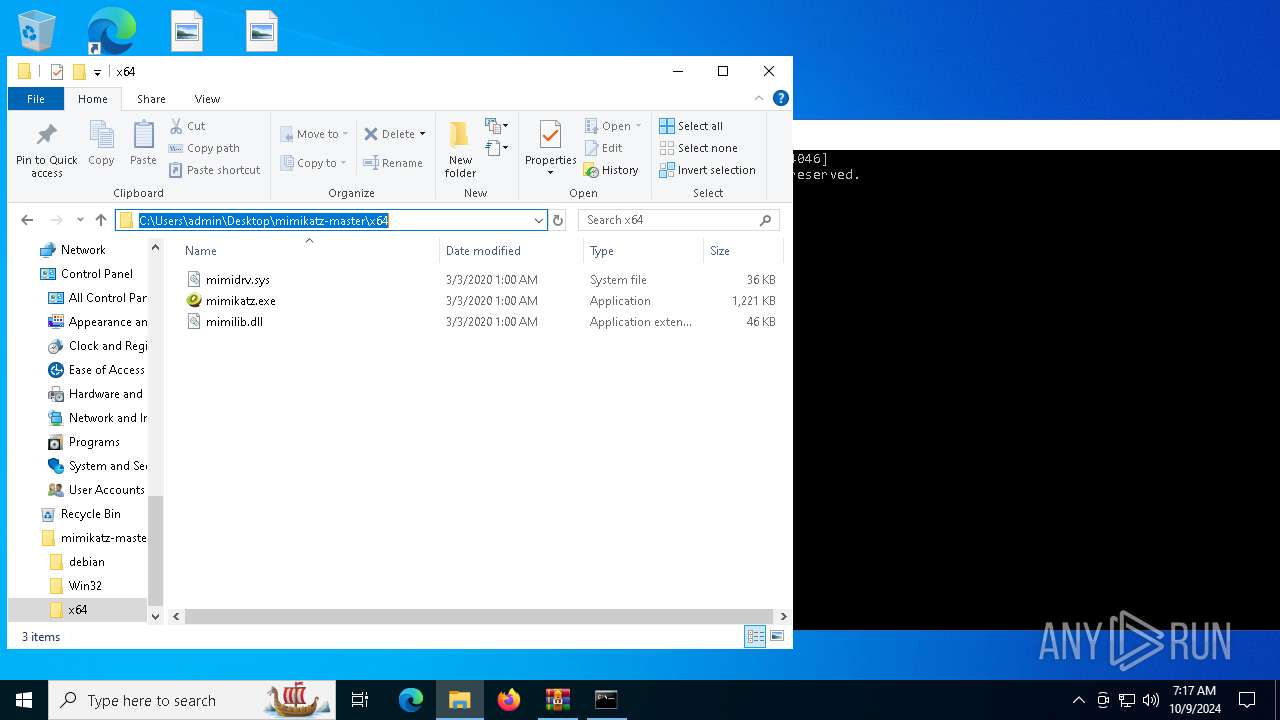Select the mimidrv.sys file
1280x720 pixels.
coord(237,280)
